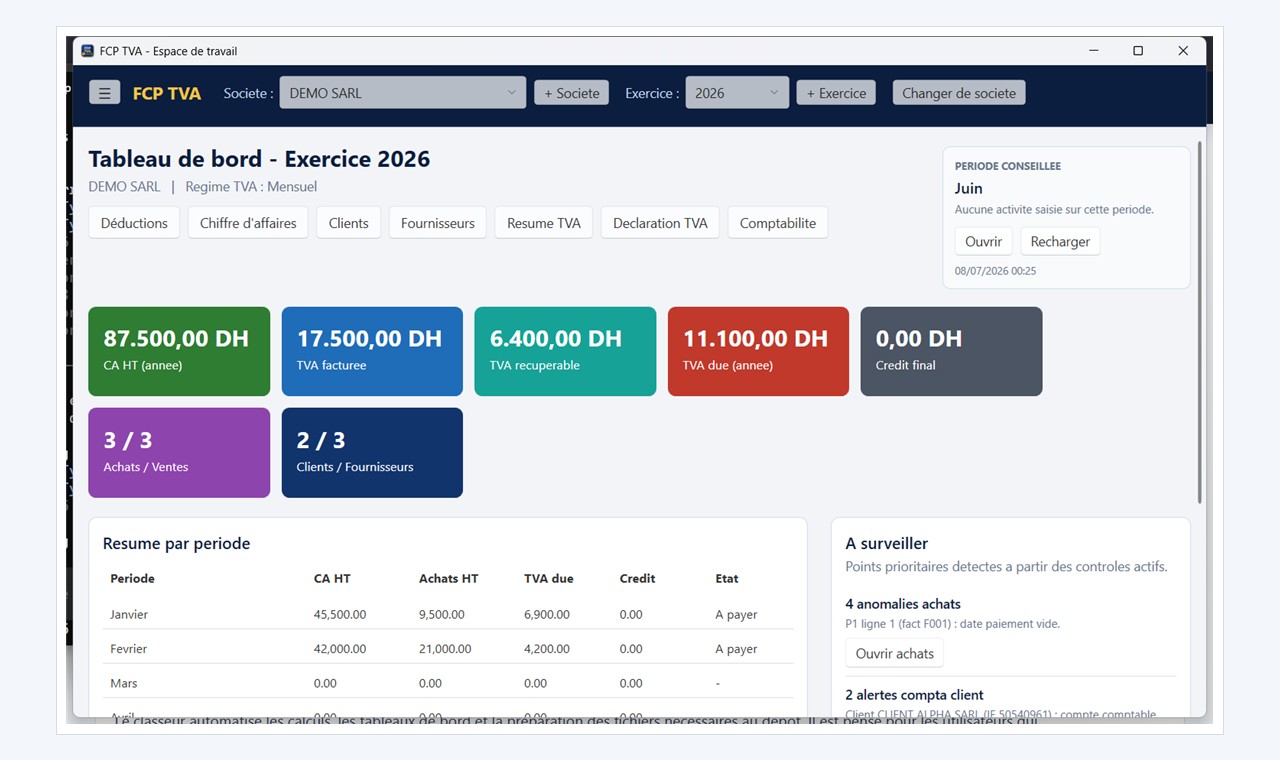Select the navy Clients / Fournisseurs card
The height and width of the screenshot is (760, 1280).
pos(372,452)
